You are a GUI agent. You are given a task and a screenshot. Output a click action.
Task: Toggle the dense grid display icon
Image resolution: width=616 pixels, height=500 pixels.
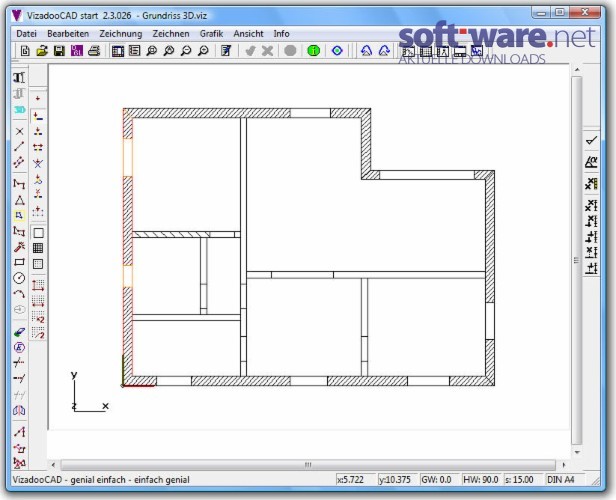coord(38,248)
